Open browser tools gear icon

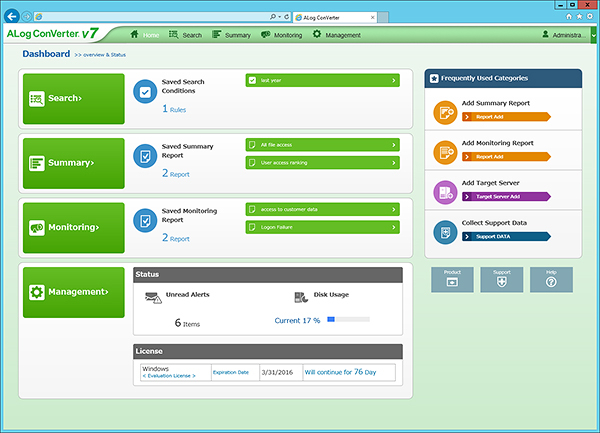(590, 16)
